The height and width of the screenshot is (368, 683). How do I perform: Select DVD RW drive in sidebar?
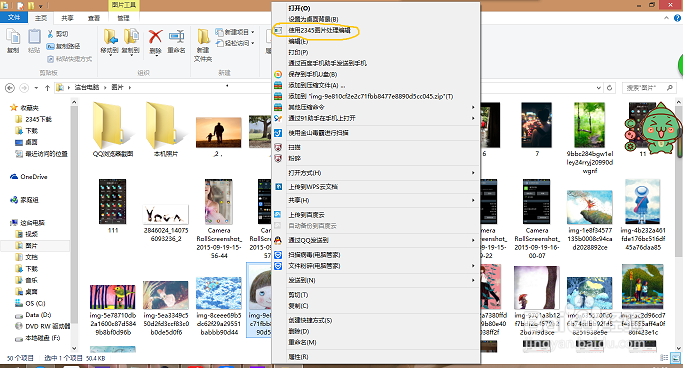pos(42,326)
